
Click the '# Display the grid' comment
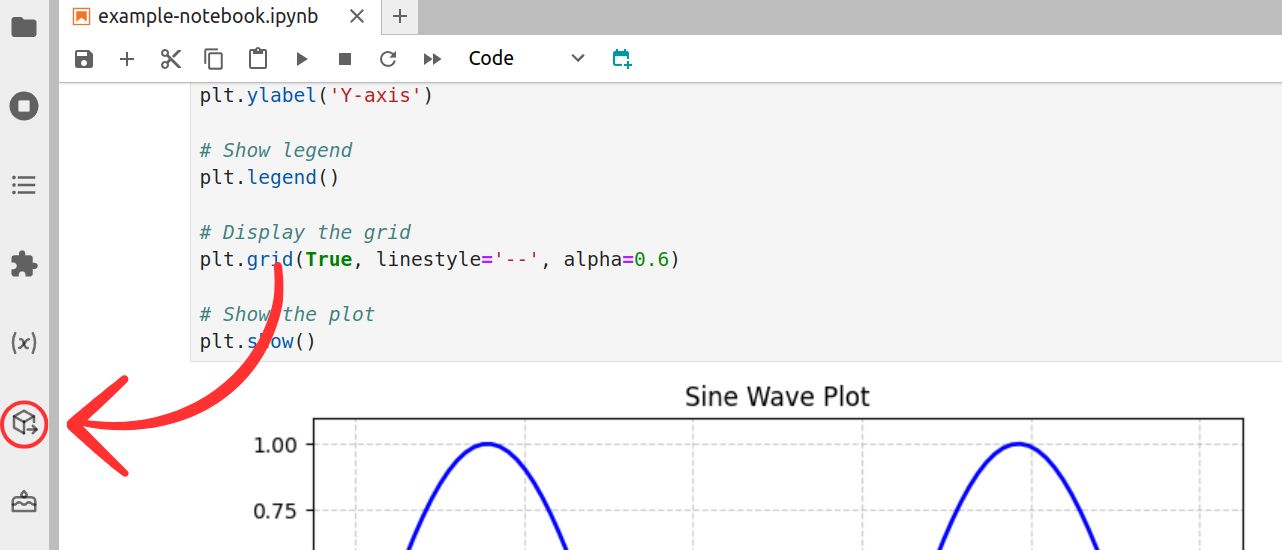(305, 232)
